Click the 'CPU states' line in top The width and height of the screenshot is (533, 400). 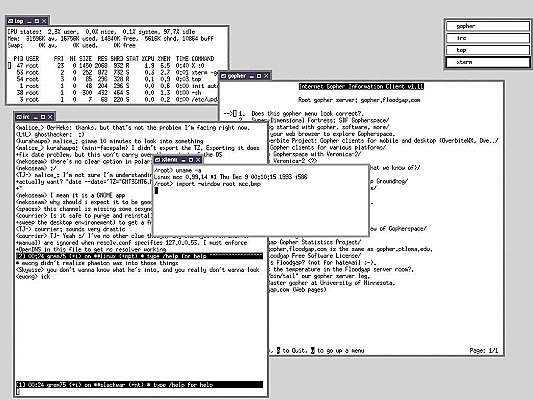pyautogui.click(x=101, y=32)
